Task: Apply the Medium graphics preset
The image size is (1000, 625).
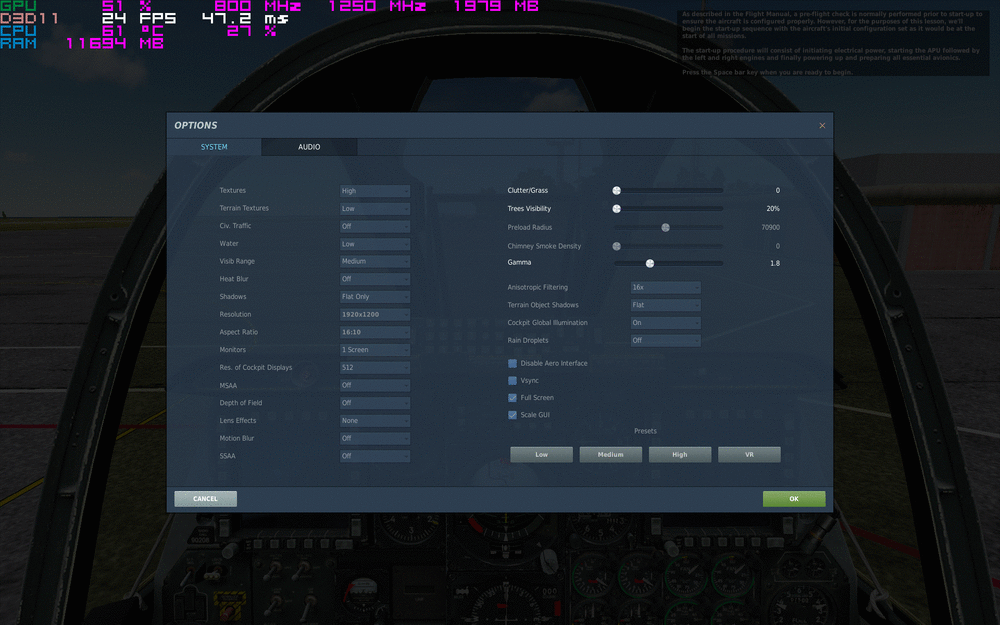Action: coord(610,454)
